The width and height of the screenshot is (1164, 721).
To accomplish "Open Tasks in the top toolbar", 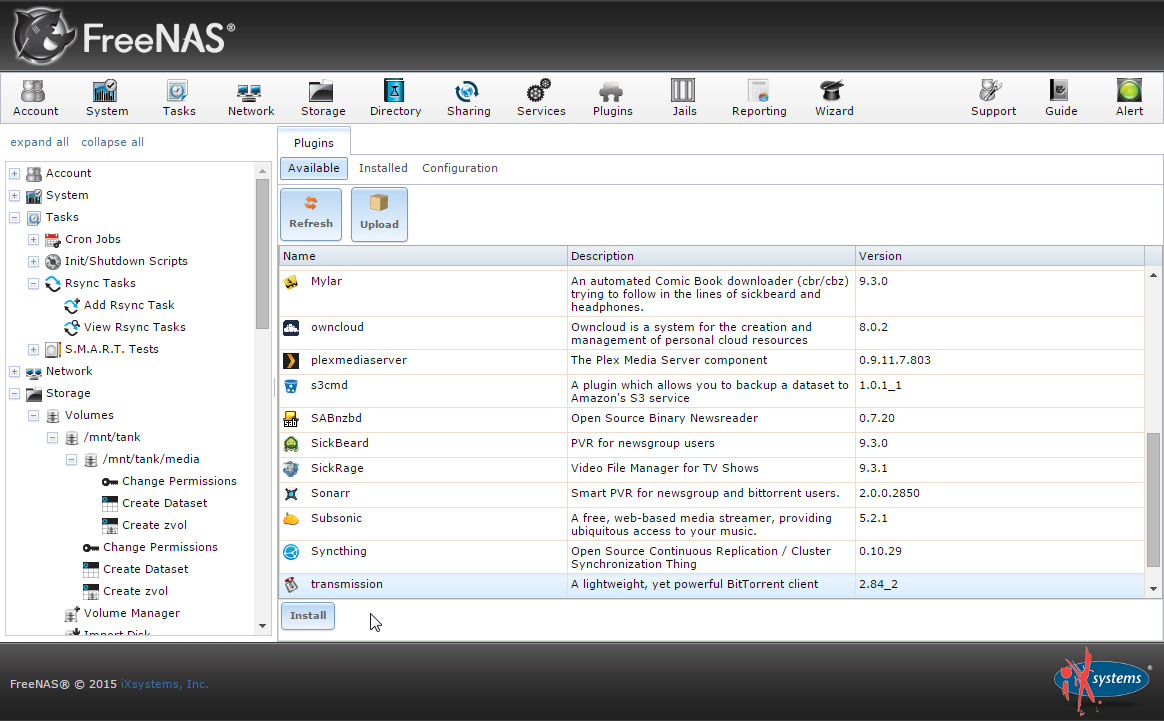I will click(179, 98).
